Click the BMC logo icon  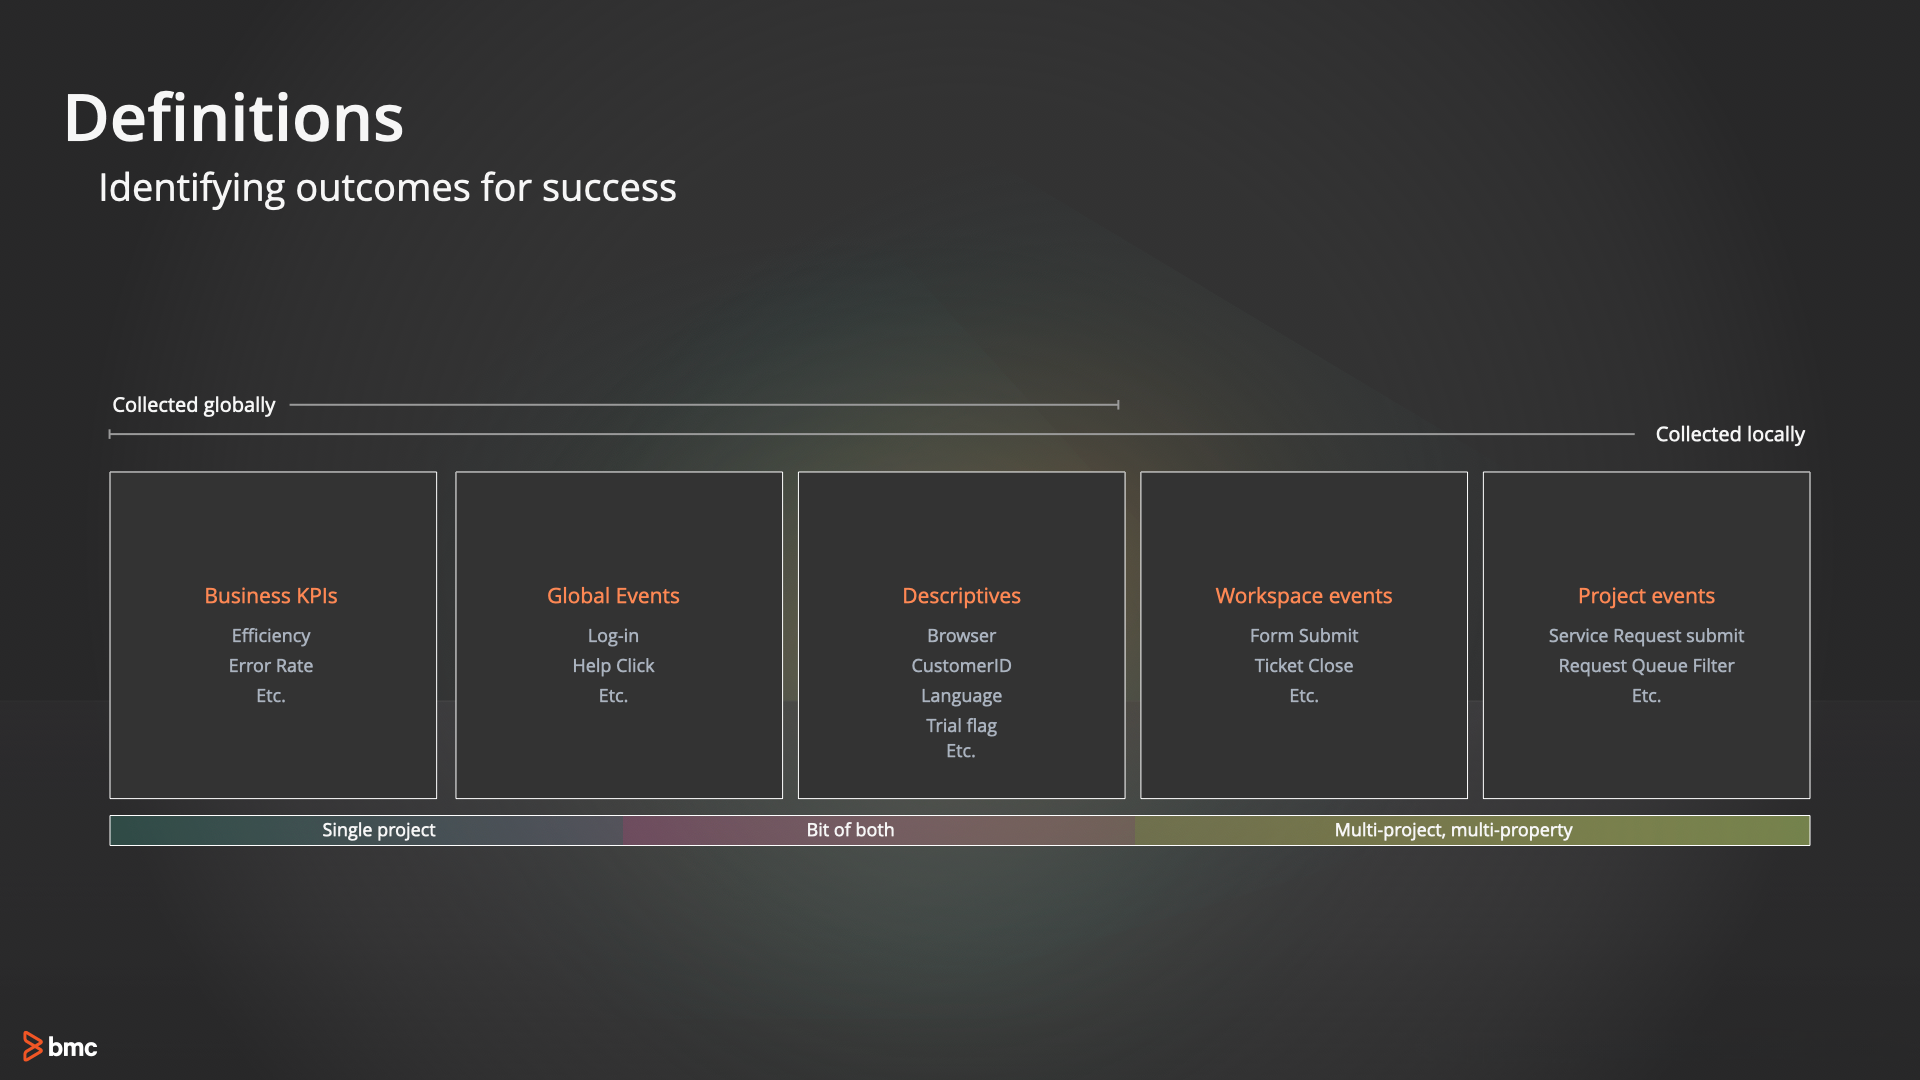click(34, 1046)
